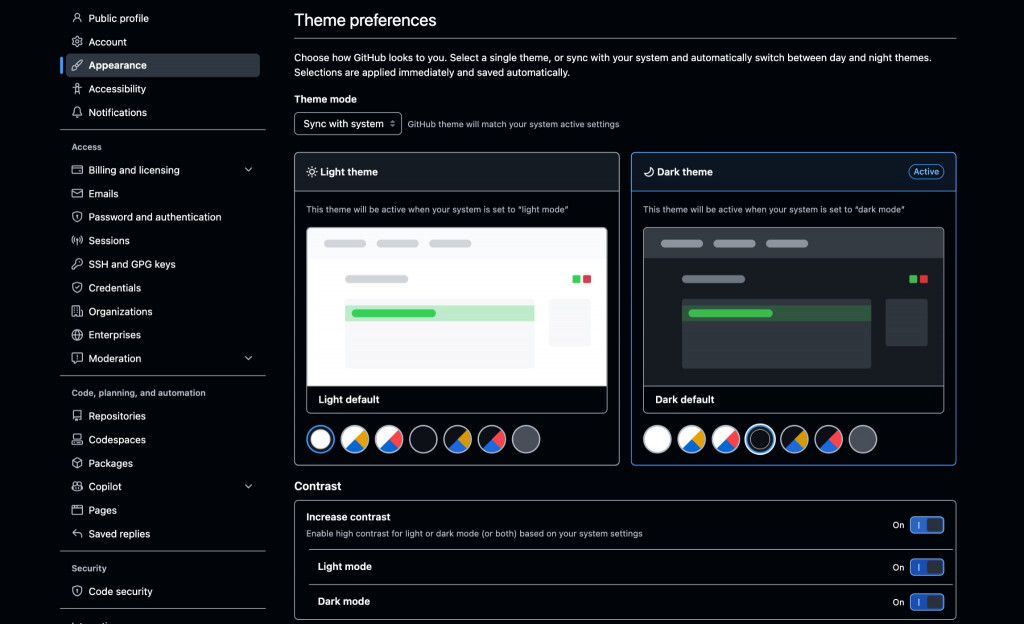Click the Active badge on Dark theme
This screenshot has width=1024, height=624.
(x=926, y=172)
